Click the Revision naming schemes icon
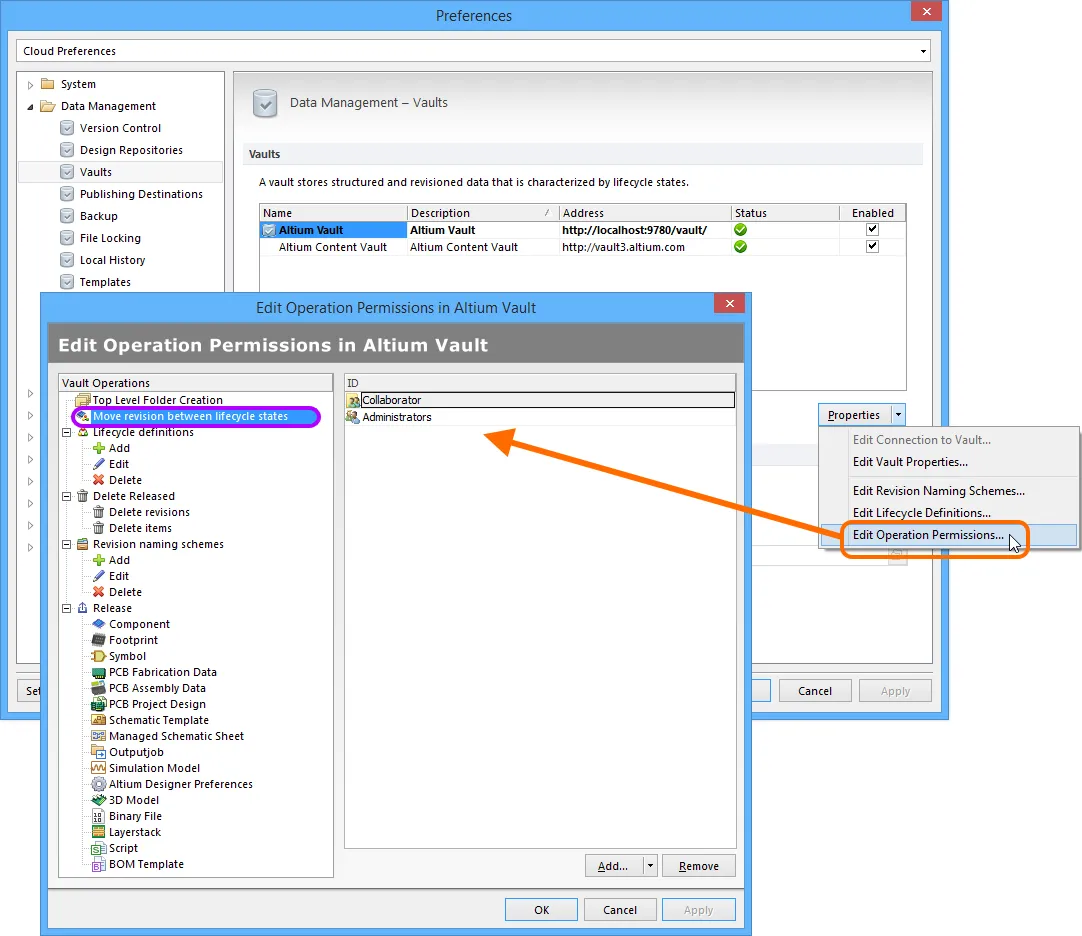1082x936 pixels. [x=83, y=544]
